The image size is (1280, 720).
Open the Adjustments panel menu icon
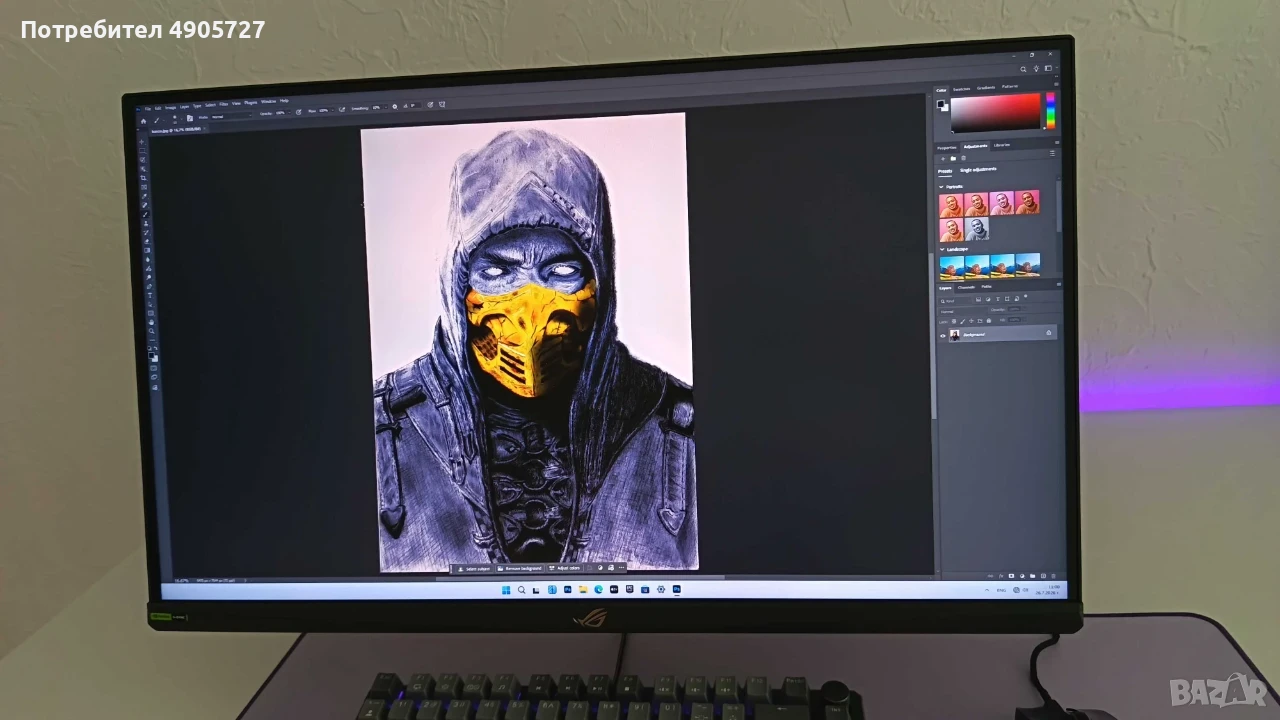(x=1052, y=154)
